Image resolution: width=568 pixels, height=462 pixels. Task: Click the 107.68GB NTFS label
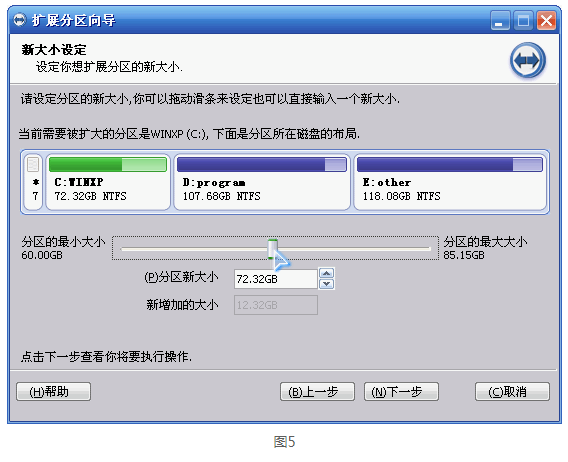(x=222, y=196)
